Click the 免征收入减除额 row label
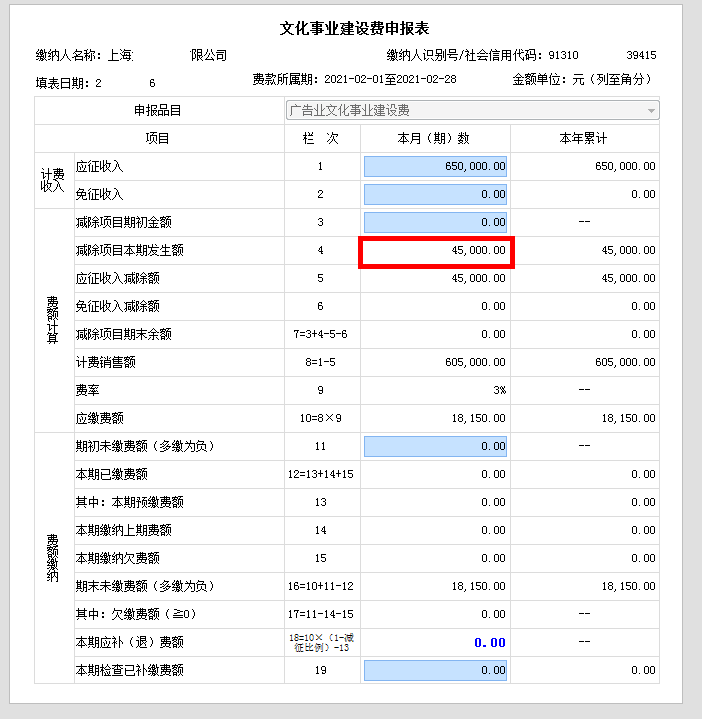Image resolution: width=702 pixels, height=719 pixels. pyautogui.click(x=117, y=306)
